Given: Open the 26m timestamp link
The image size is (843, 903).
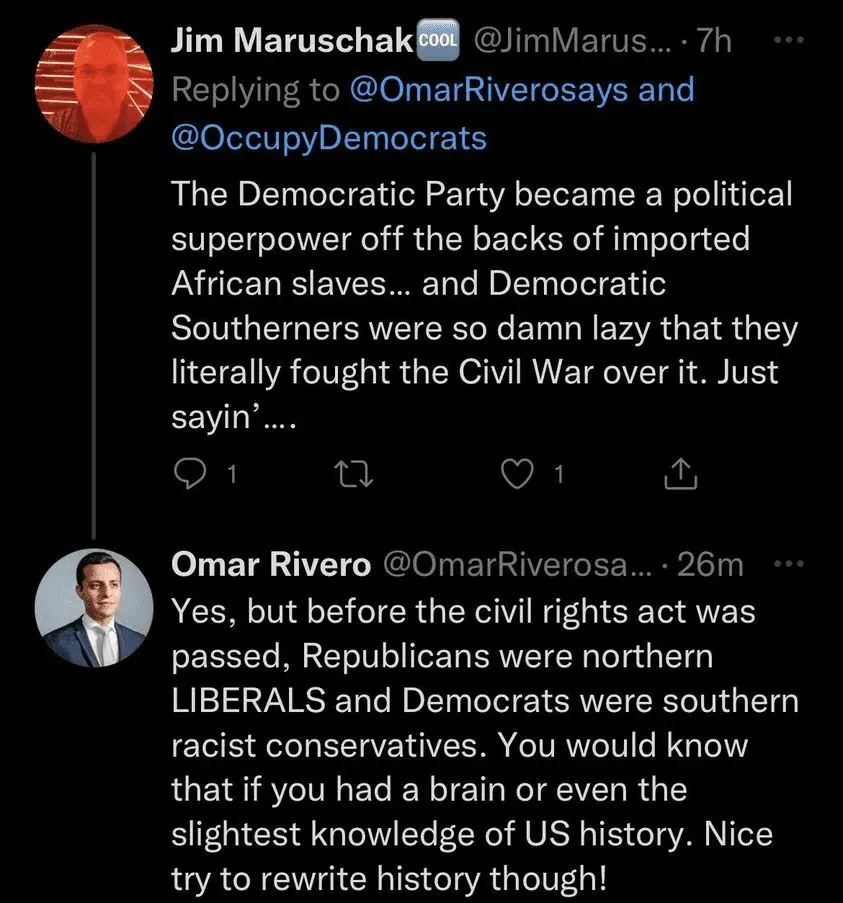Looking at the screenshot, I should [710, 564].
